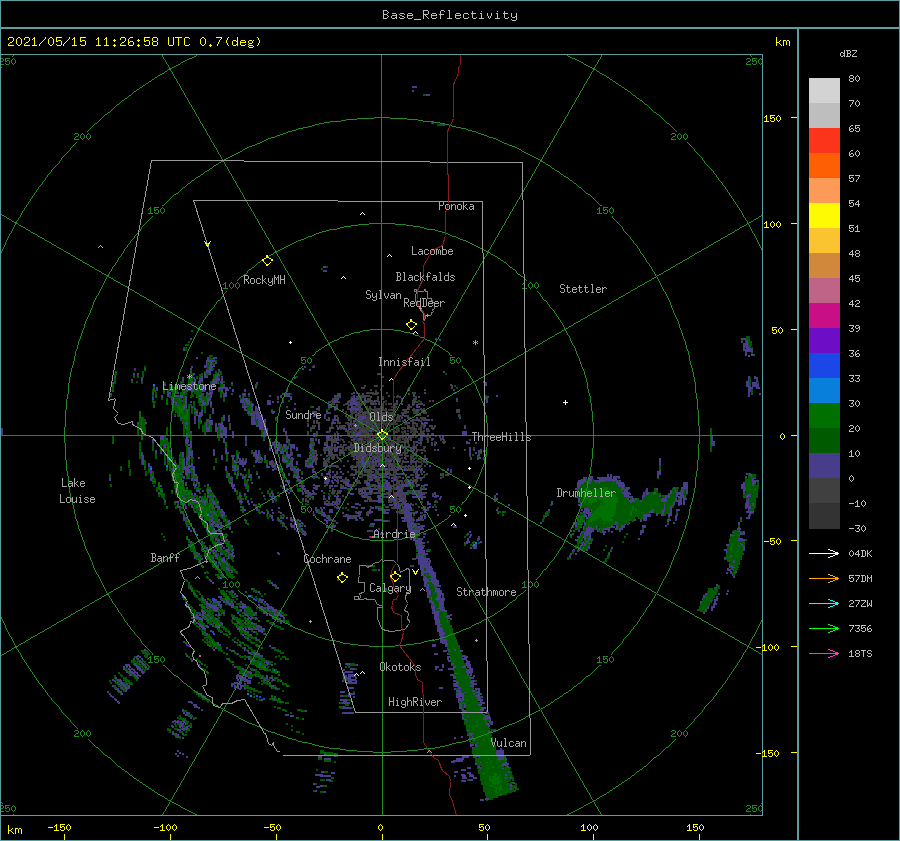Pick the magenta 42 dBZ color swatch
The image size is (900, 841).
[x=824, y=315]
